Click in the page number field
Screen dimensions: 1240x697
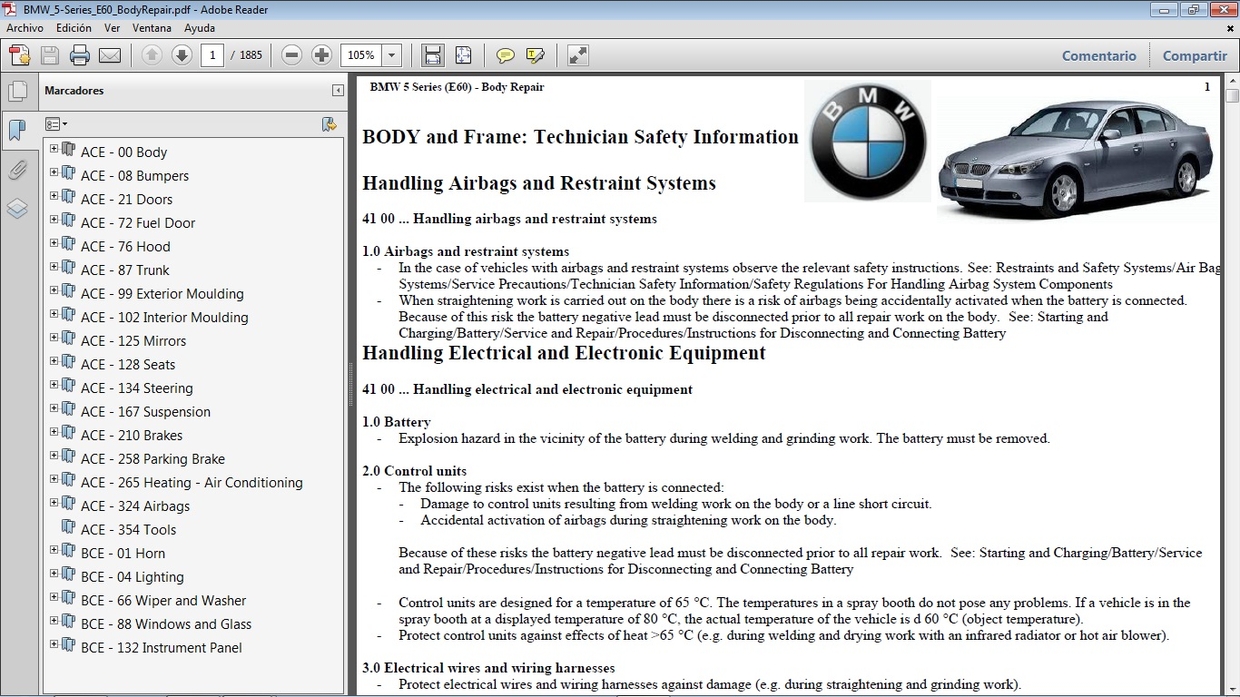(211, 55)
